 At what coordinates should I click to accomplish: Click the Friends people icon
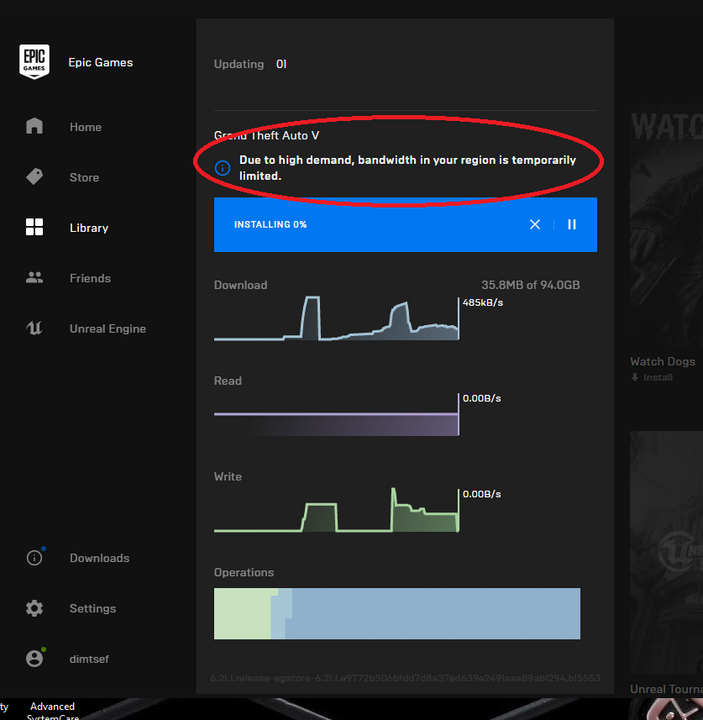(x=34, y=277)
